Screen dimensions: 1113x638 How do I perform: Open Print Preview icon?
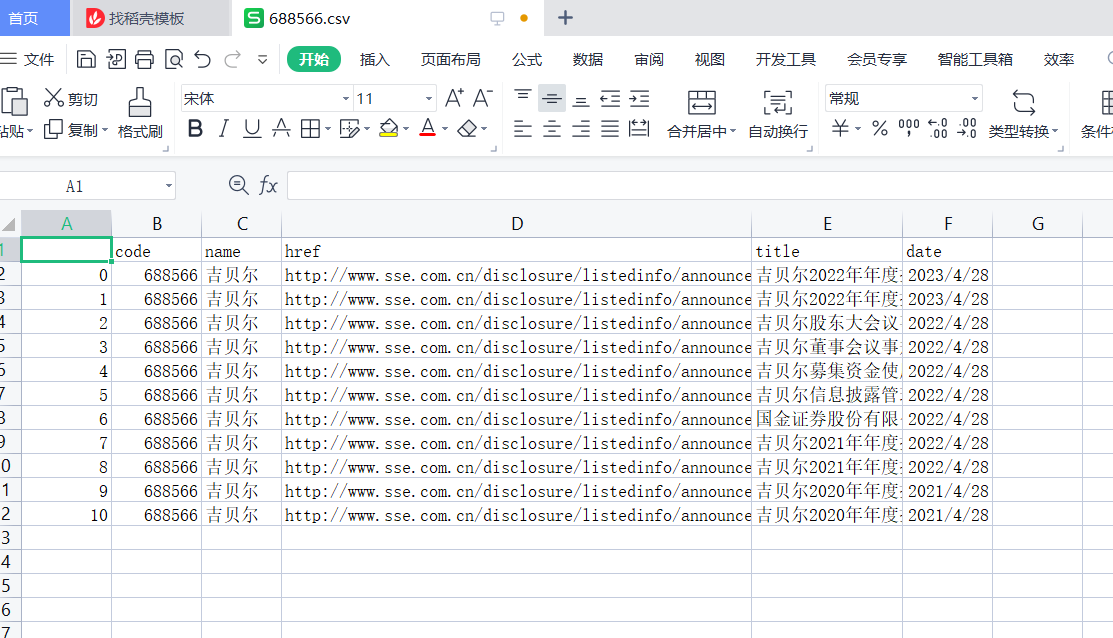pos(174,59)
